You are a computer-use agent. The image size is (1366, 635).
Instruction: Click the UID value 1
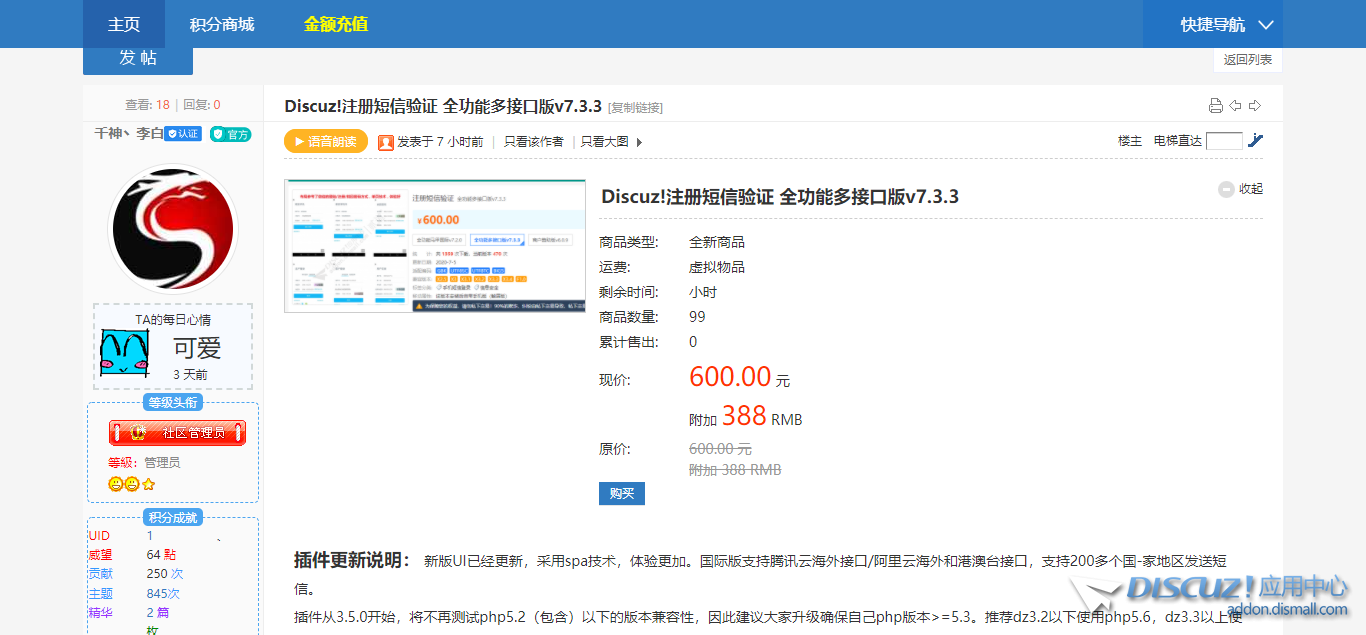150,536
